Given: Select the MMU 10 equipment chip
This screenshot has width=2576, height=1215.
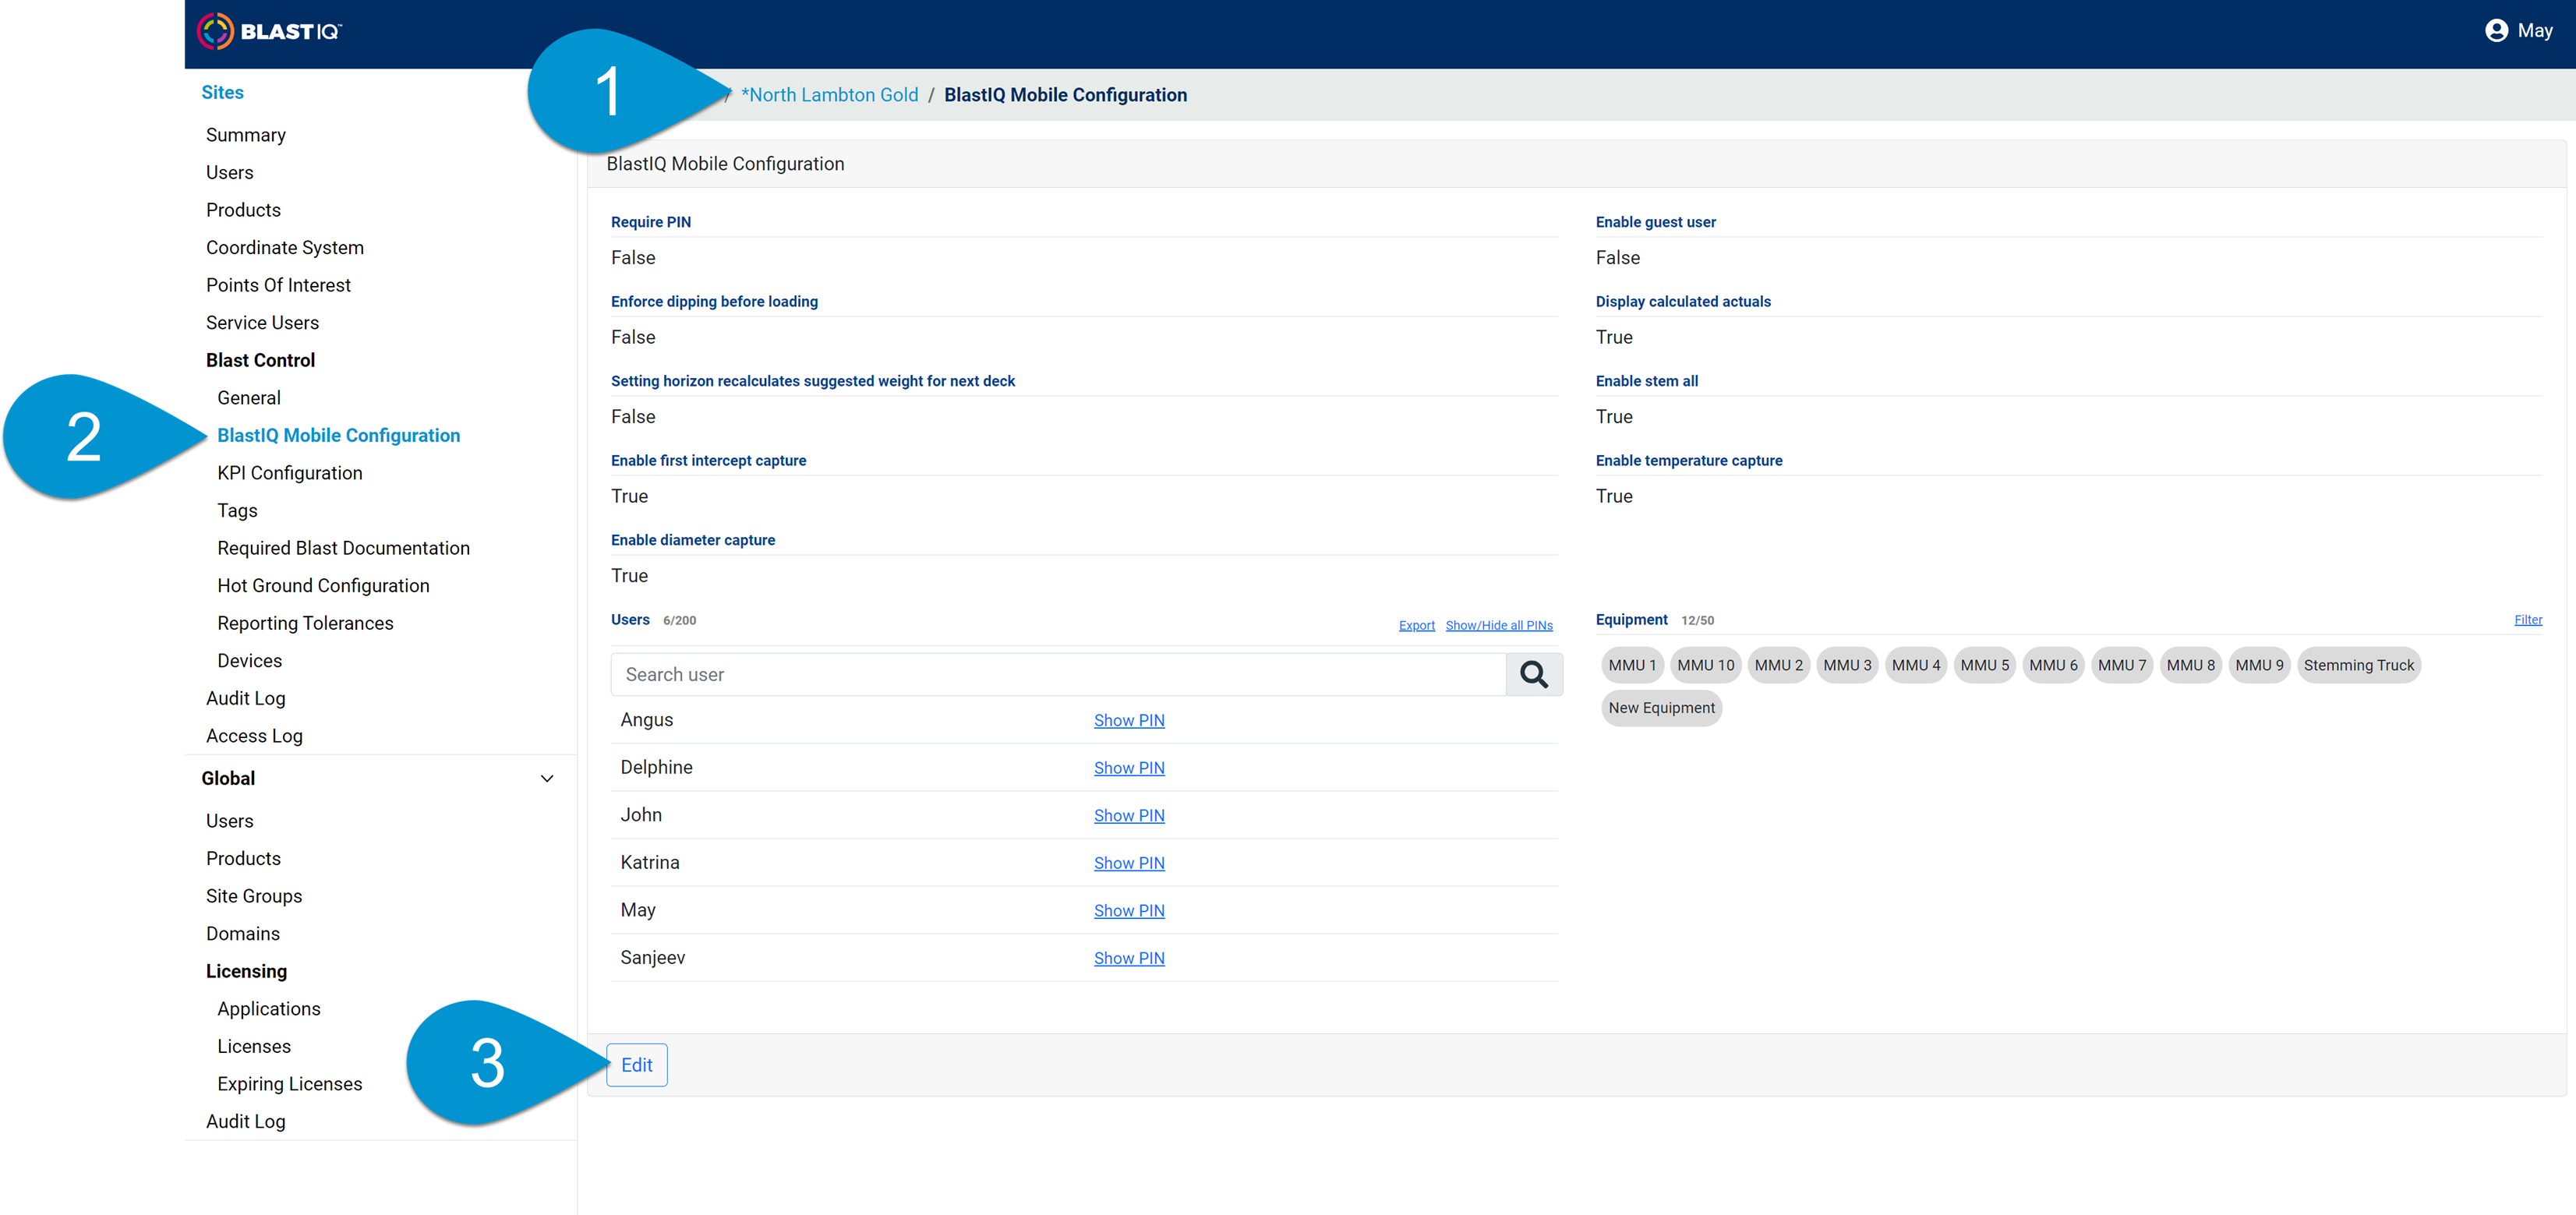Looking at the screenshot, I should click(x=1706, y=666).
